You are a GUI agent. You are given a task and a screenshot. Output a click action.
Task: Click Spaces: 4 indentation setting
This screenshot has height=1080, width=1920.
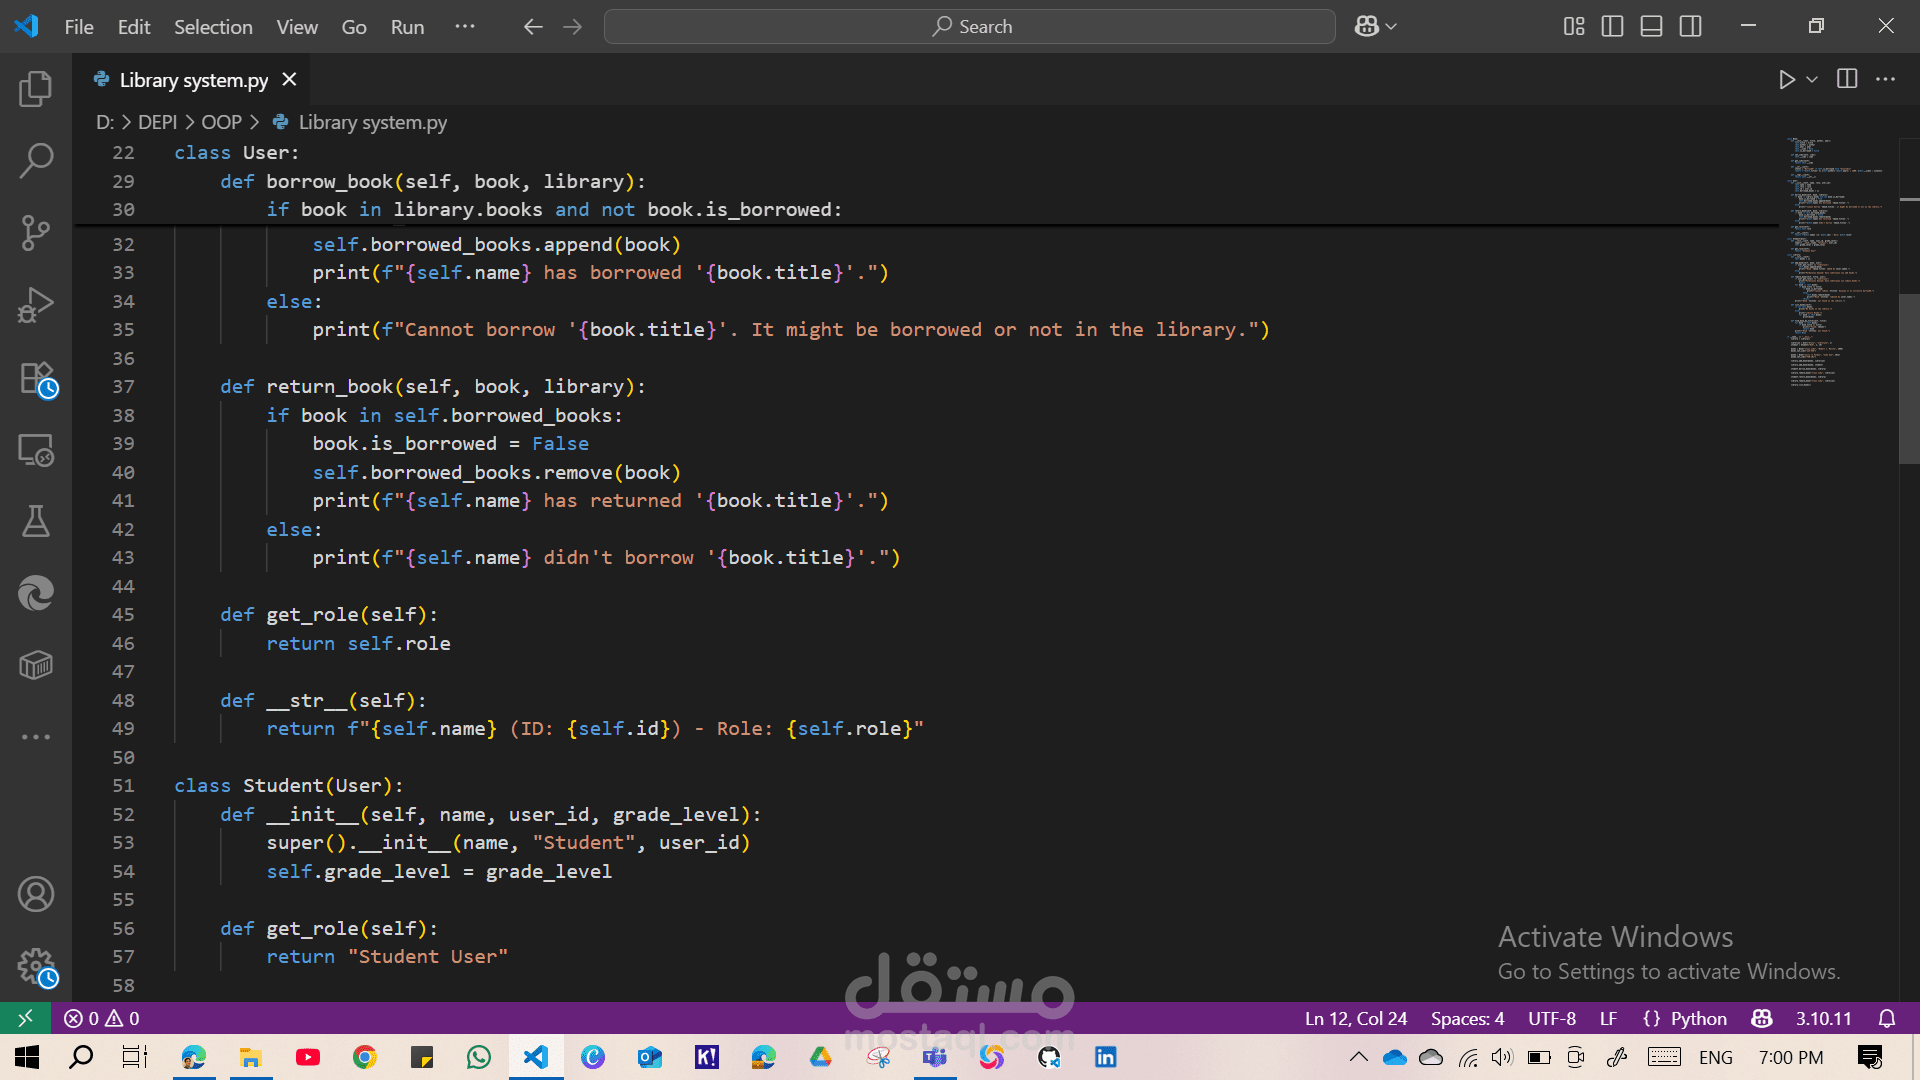[1467, 1018]
